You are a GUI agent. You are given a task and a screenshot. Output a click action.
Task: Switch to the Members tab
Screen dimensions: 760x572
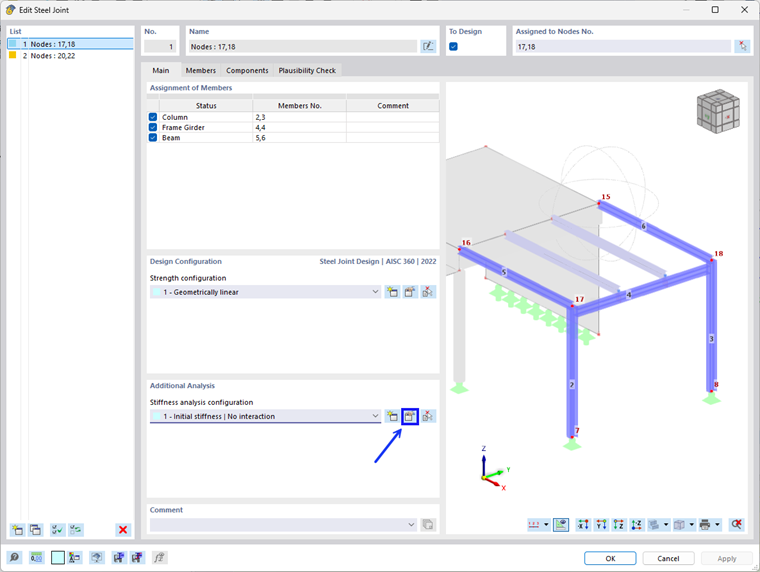pos(201,70)
